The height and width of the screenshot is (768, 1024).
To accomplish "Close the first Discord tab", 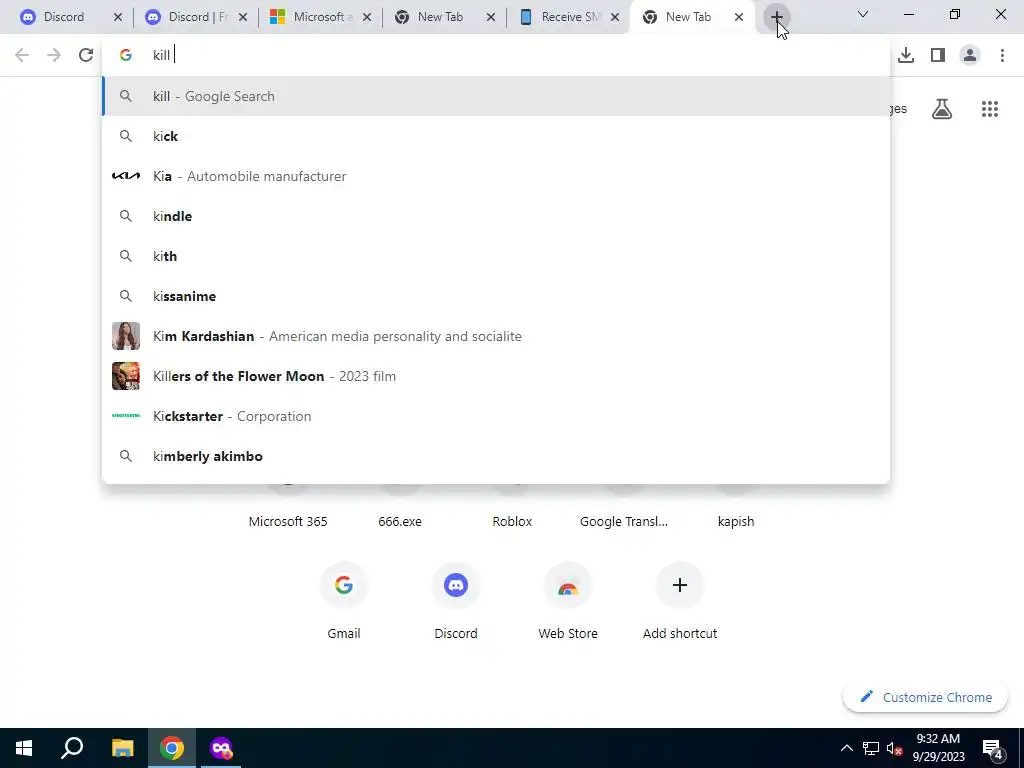I will pyautogui.click(x=118, y=18).
